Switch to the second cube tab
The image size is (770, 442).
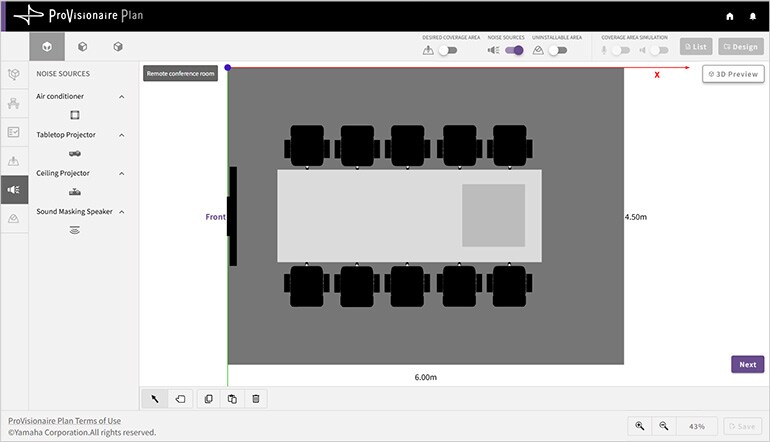coord(82,47)
